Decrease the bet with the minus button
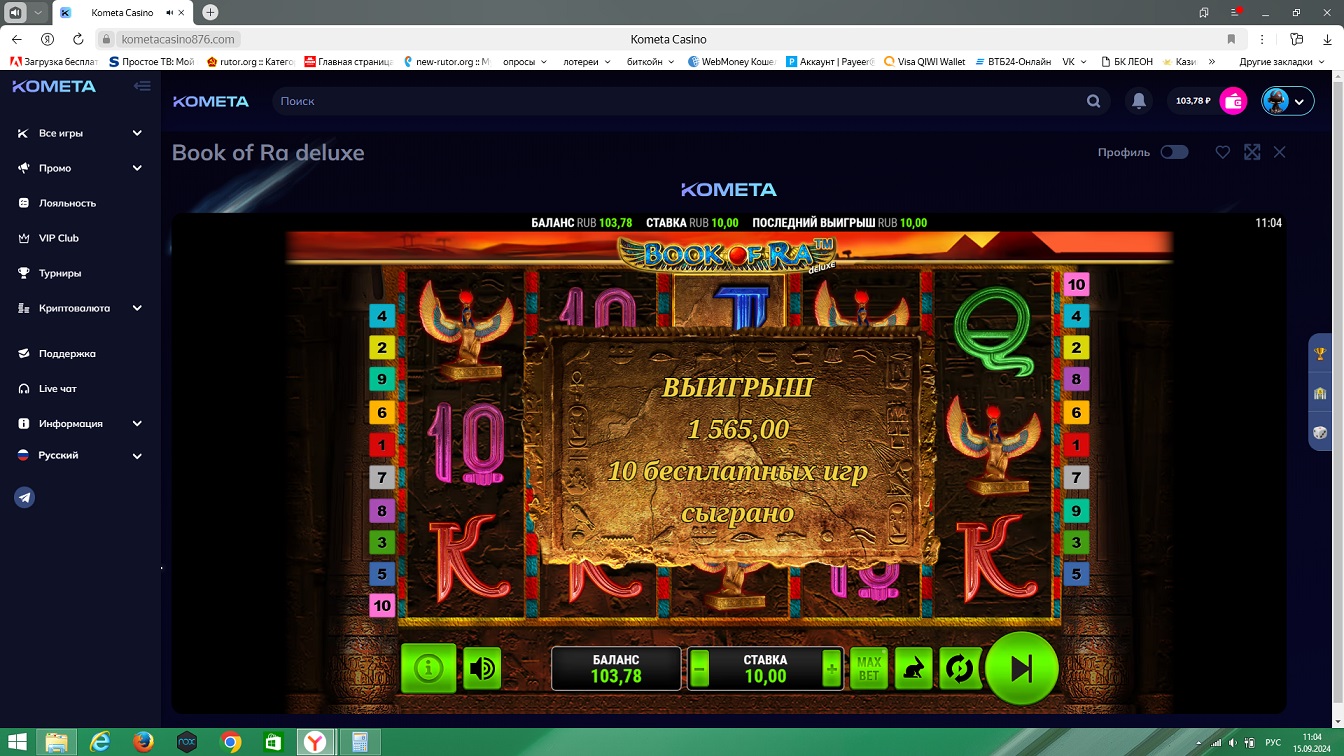The height and width of the screenshot is (756, 1344). click(700, 669)
